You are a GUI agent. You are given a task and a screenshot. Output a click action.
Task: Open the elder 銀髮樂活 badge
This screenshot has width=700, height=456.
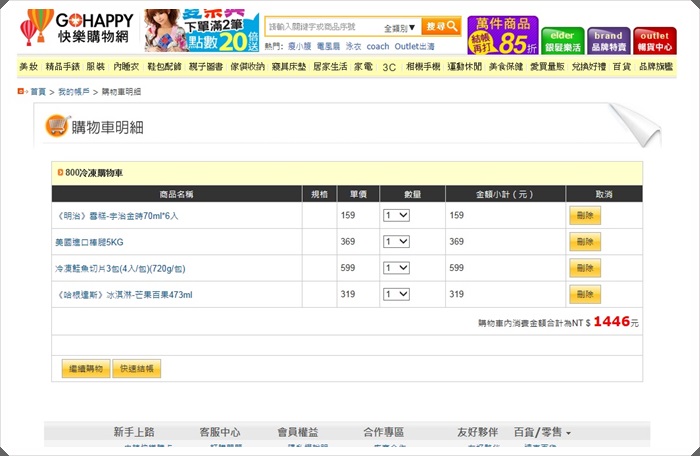(562, 40)
